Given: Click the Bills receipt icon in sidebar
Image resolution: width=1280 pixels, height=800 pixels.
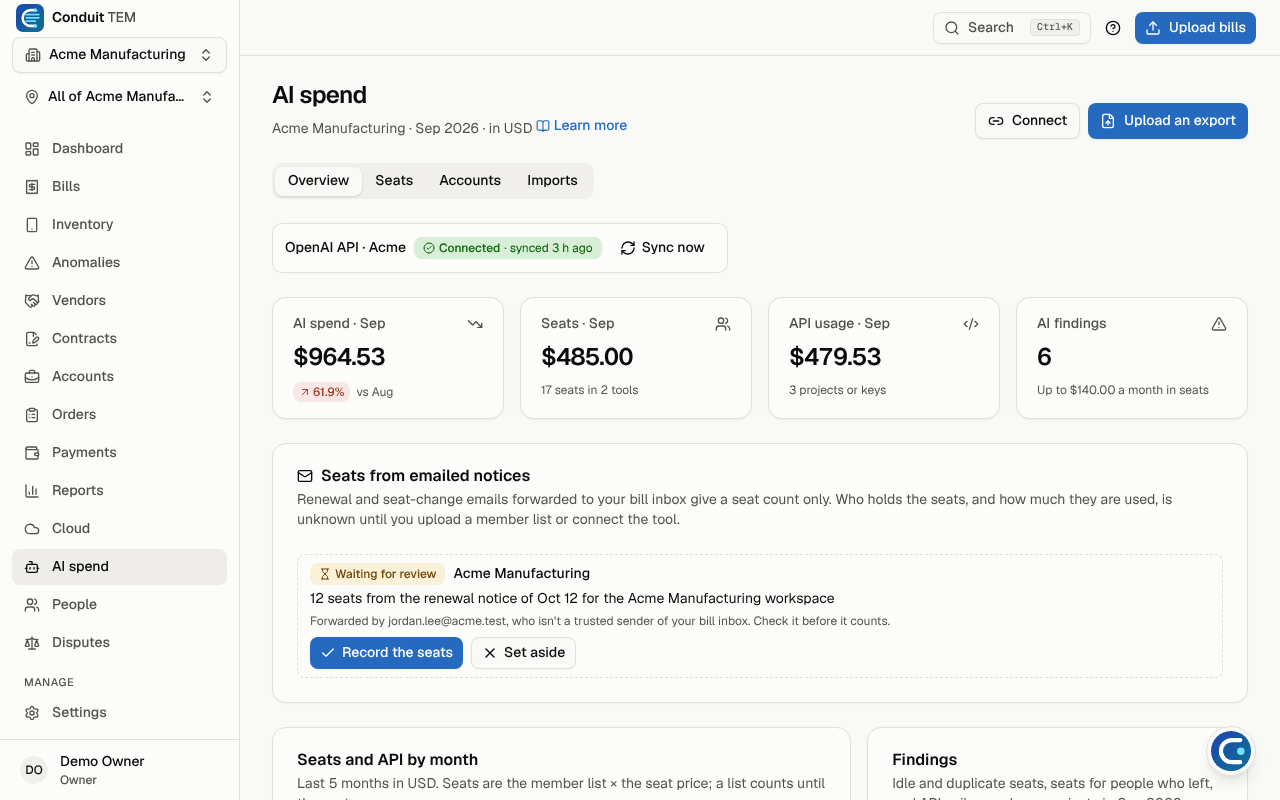Looking at the screenshot, I should 32,186.
